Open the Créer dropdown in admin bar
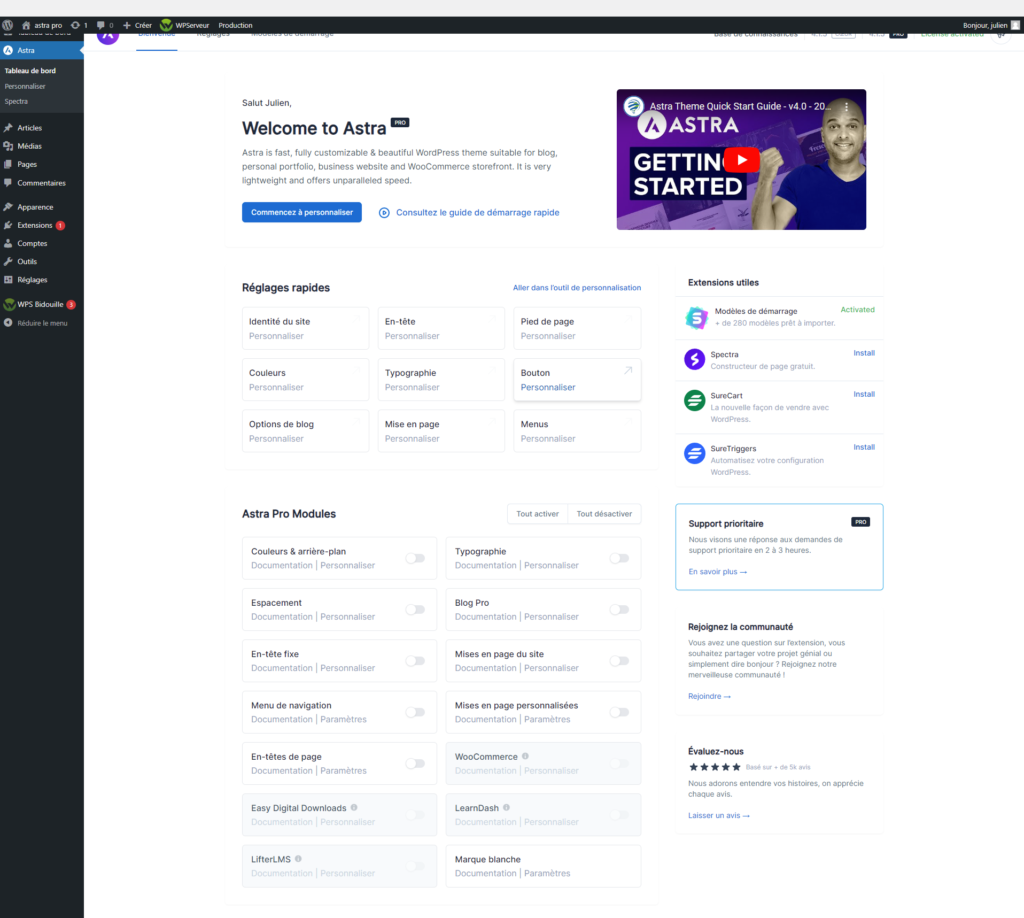Screen dimensions: 1024x918 pyautogui.click(x=137, y=25)
